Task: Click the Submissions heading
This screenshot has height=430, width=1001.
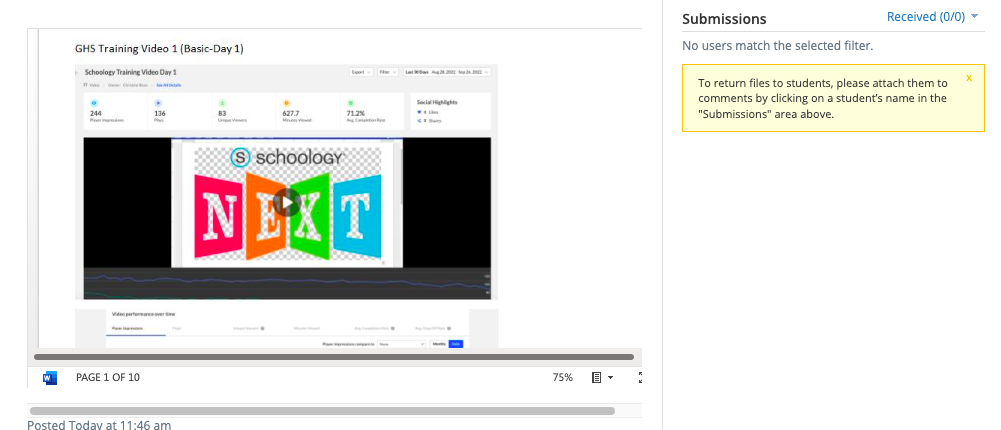Action: tap(724, 19)
